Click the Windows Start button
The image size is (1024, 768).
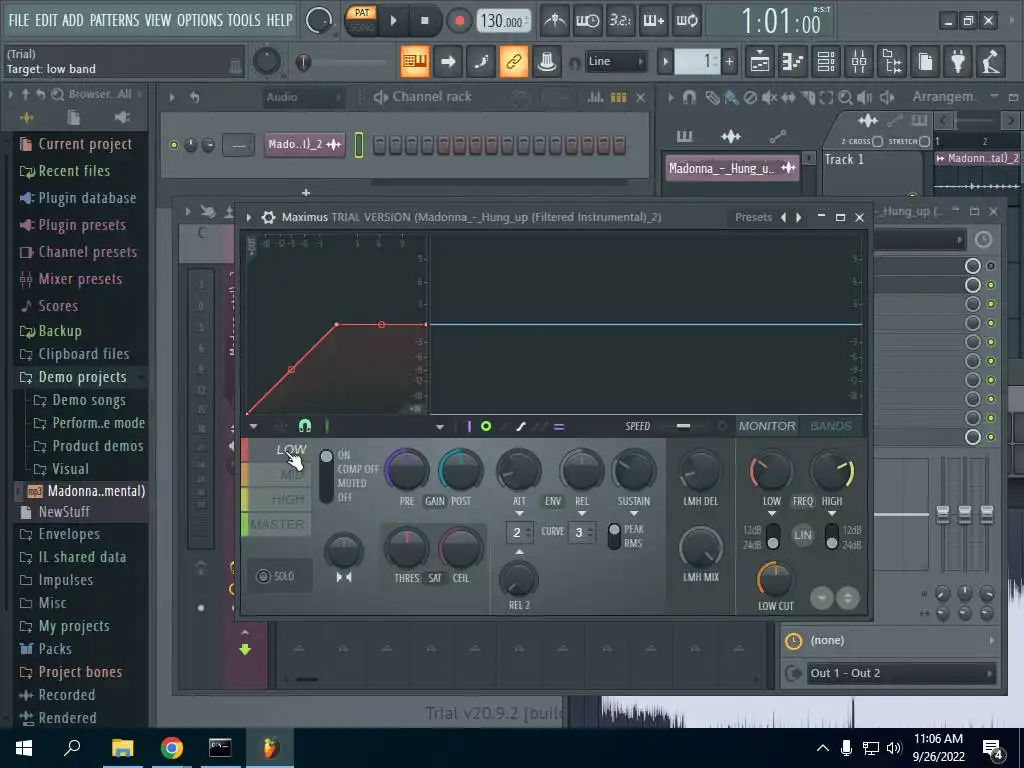pyautogui.click(x=24, y=748)
